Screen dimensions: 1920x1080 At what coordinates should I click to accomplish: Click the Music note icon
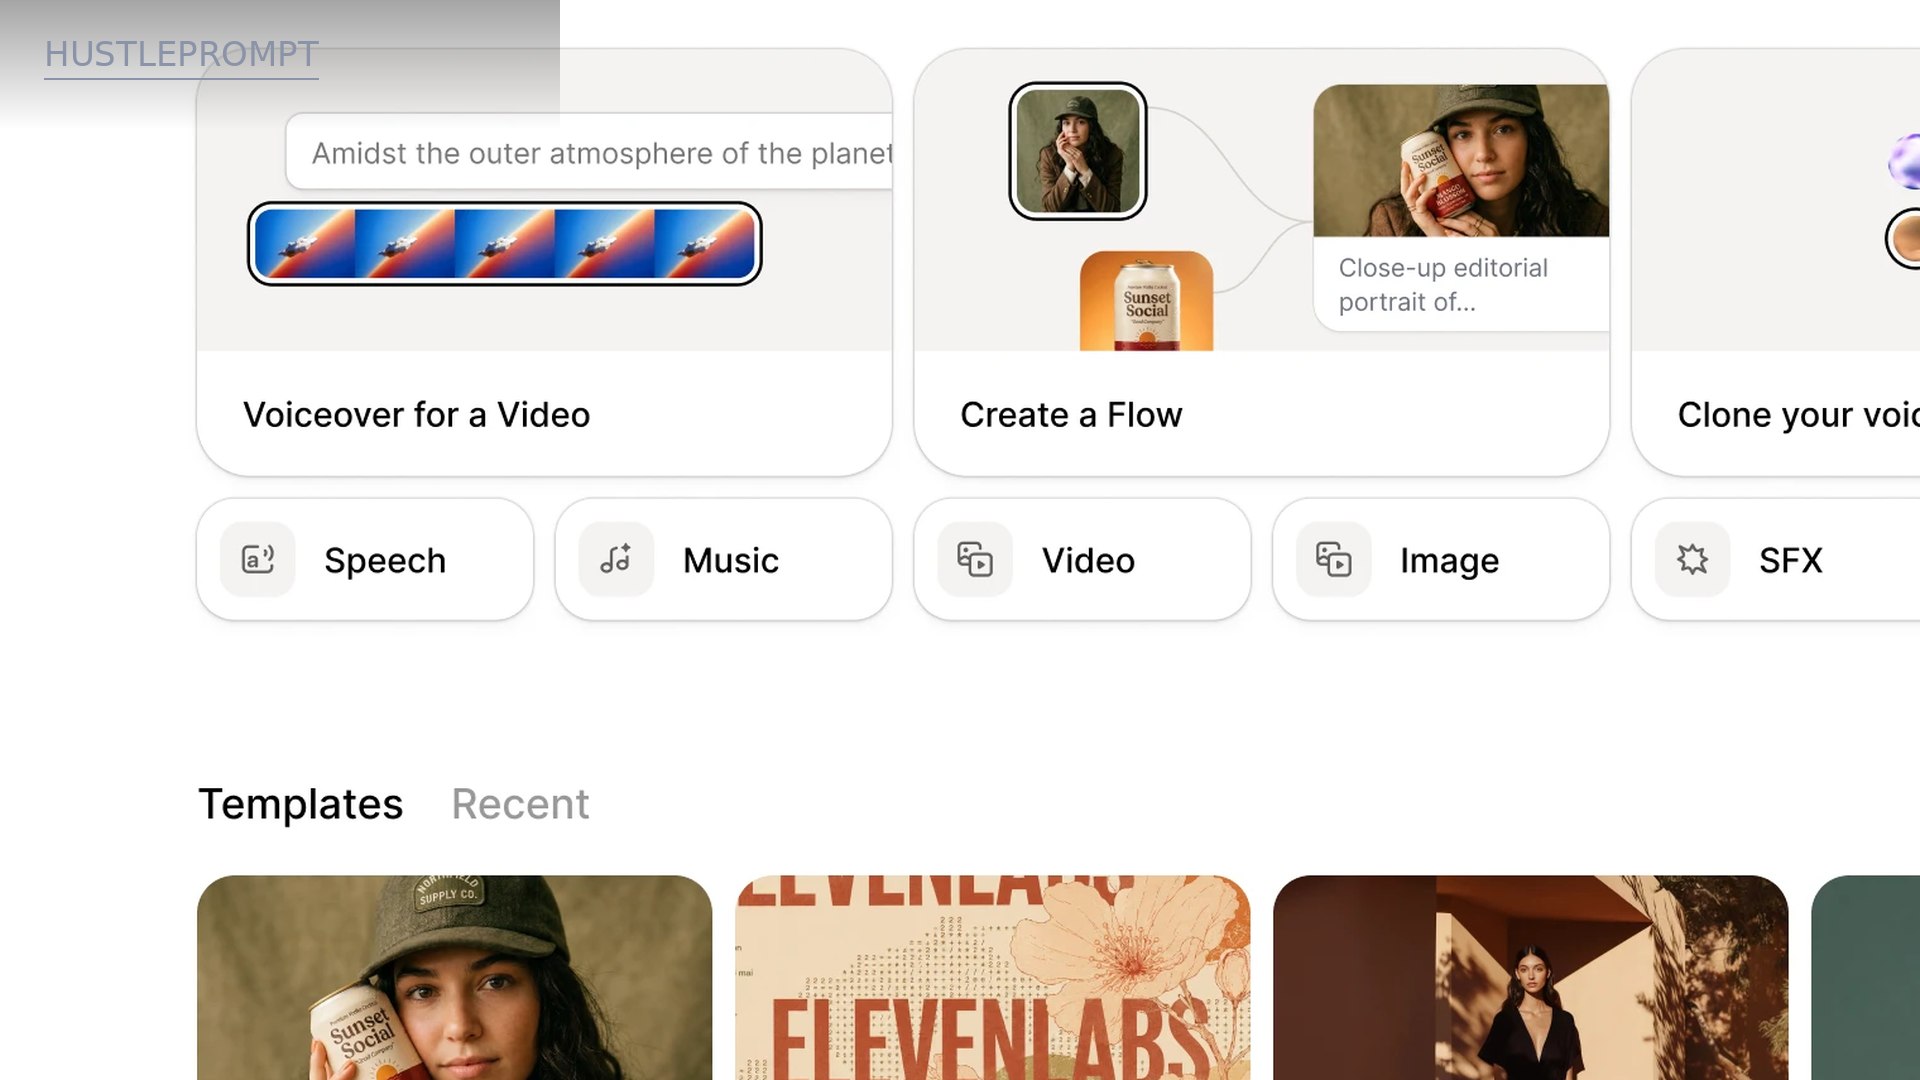click(x=616, y=559)
